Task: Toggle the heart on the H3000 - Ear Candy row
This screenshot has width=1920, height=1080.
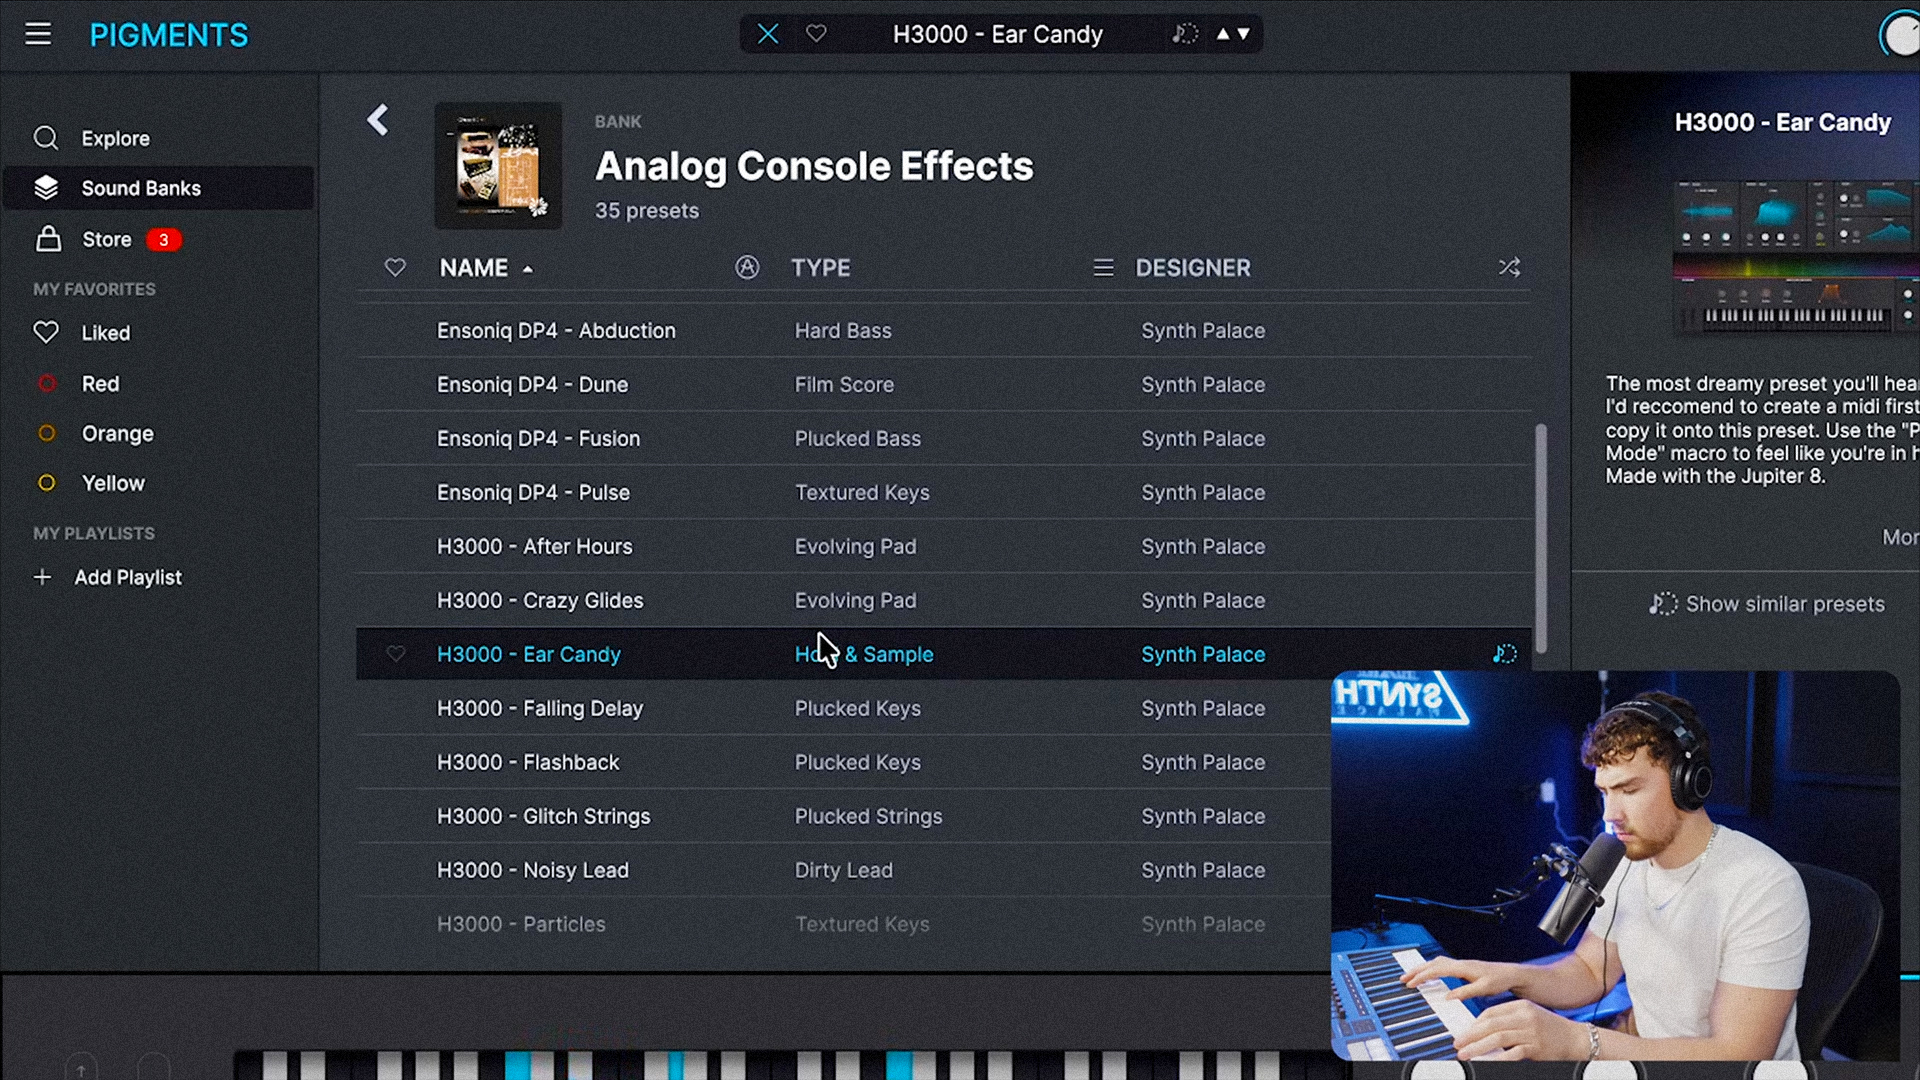Action: point(396,654)
